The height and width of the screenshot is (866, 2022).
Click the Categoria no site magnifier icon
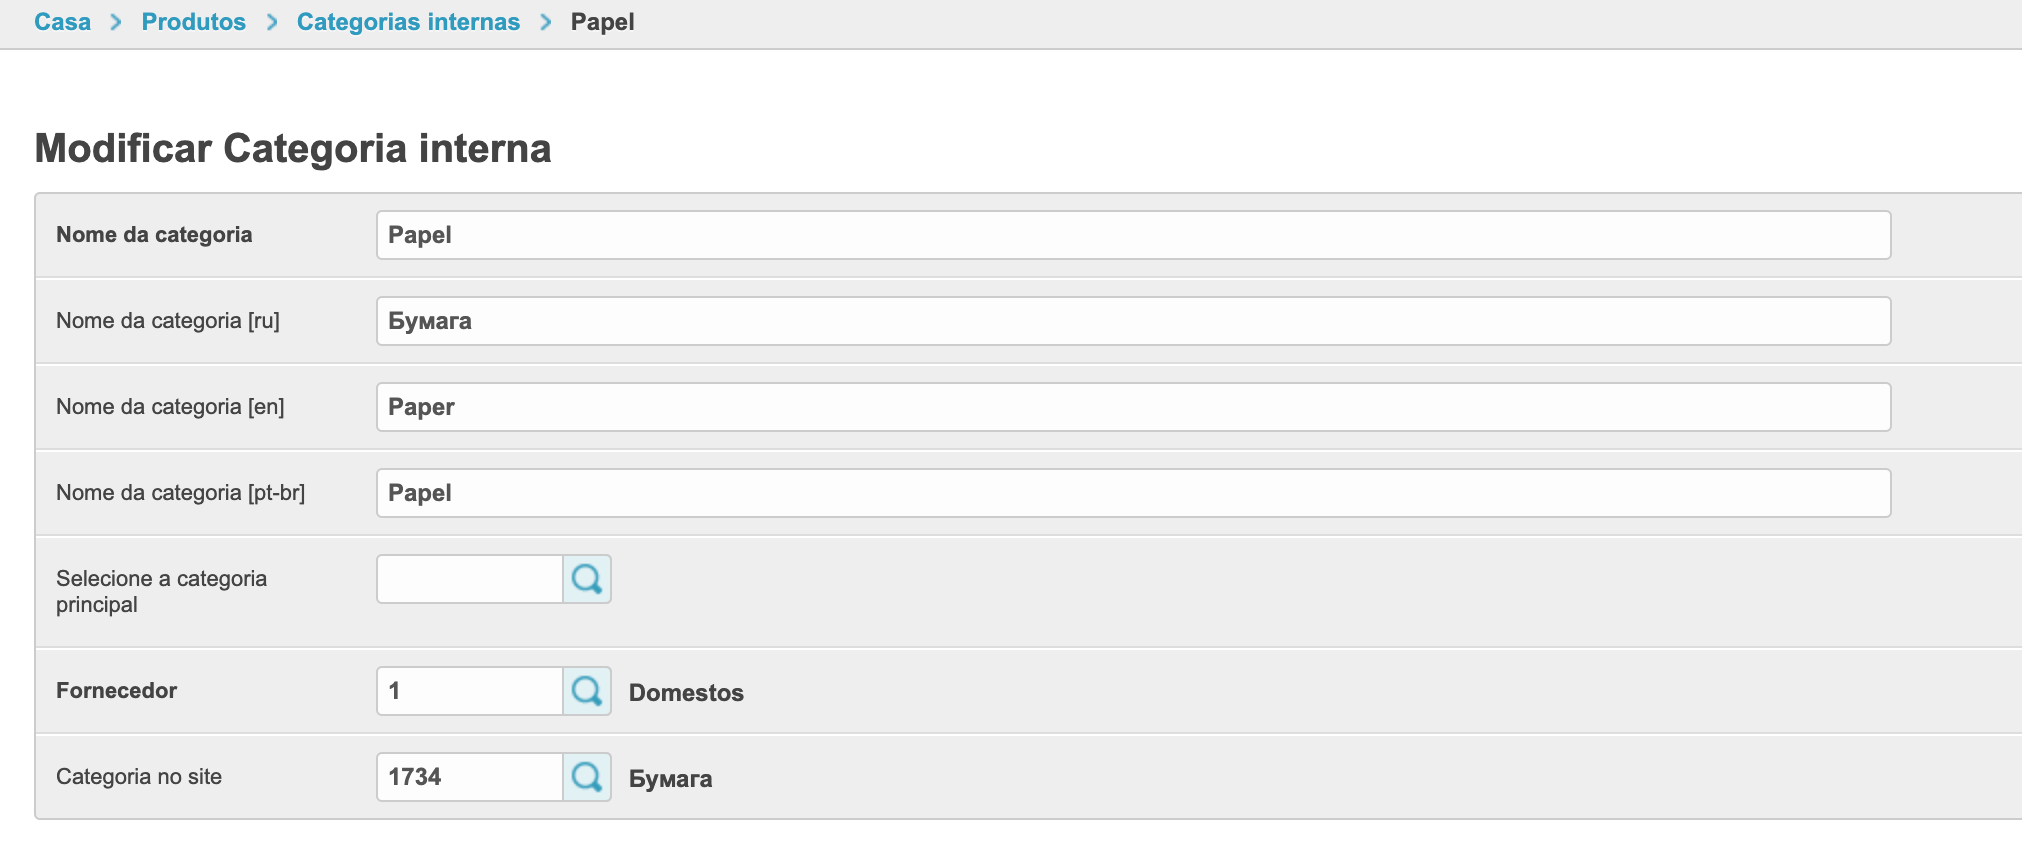coord(587,777)
